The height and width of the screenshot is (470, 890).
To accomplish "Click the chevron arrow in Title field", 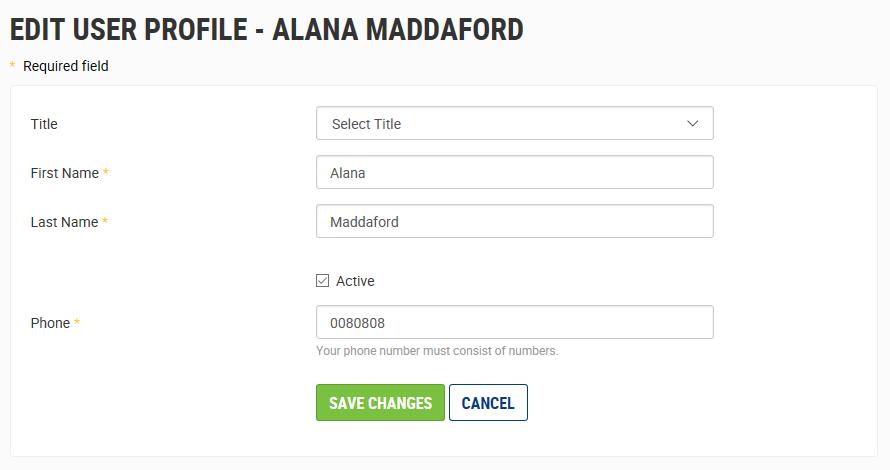I will [693, 124].
